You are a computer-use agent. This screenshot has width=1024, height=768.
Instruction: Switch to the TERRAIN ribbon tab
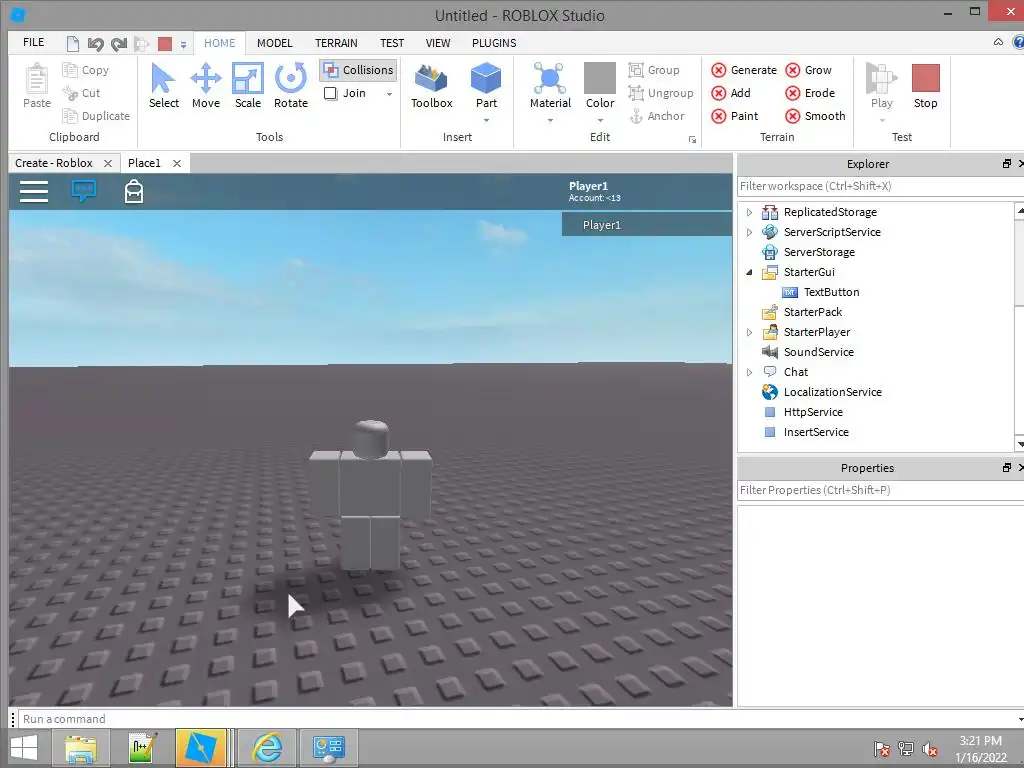pos(336,43)
